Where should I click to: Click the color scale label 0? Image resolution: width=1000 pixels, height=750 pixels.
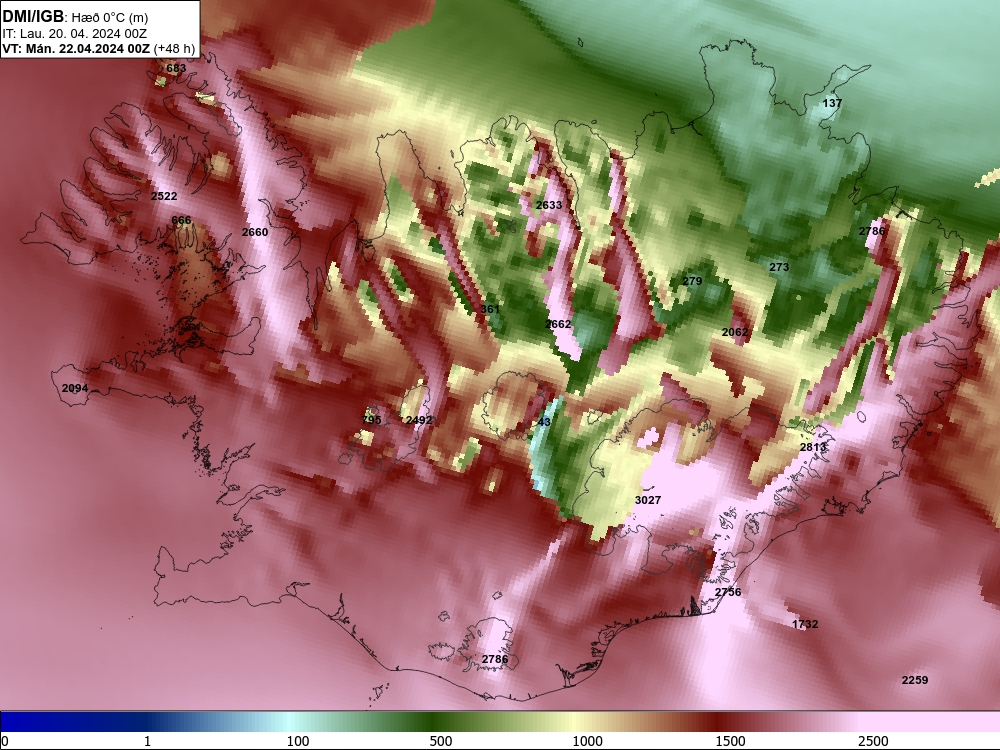coord(5,741)
